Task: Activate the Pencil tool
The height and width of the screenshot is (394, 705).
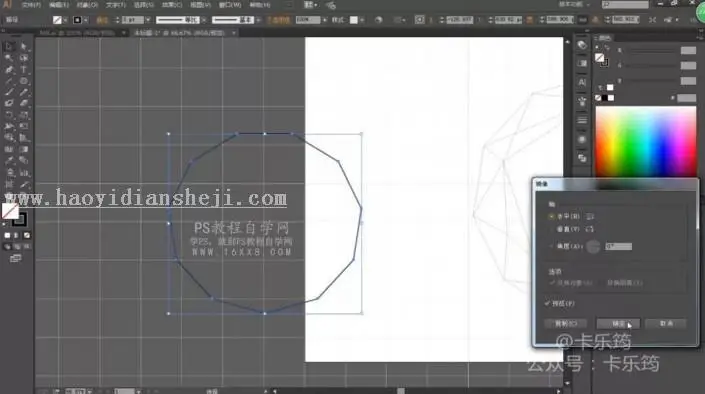Action: click(24, 92)
